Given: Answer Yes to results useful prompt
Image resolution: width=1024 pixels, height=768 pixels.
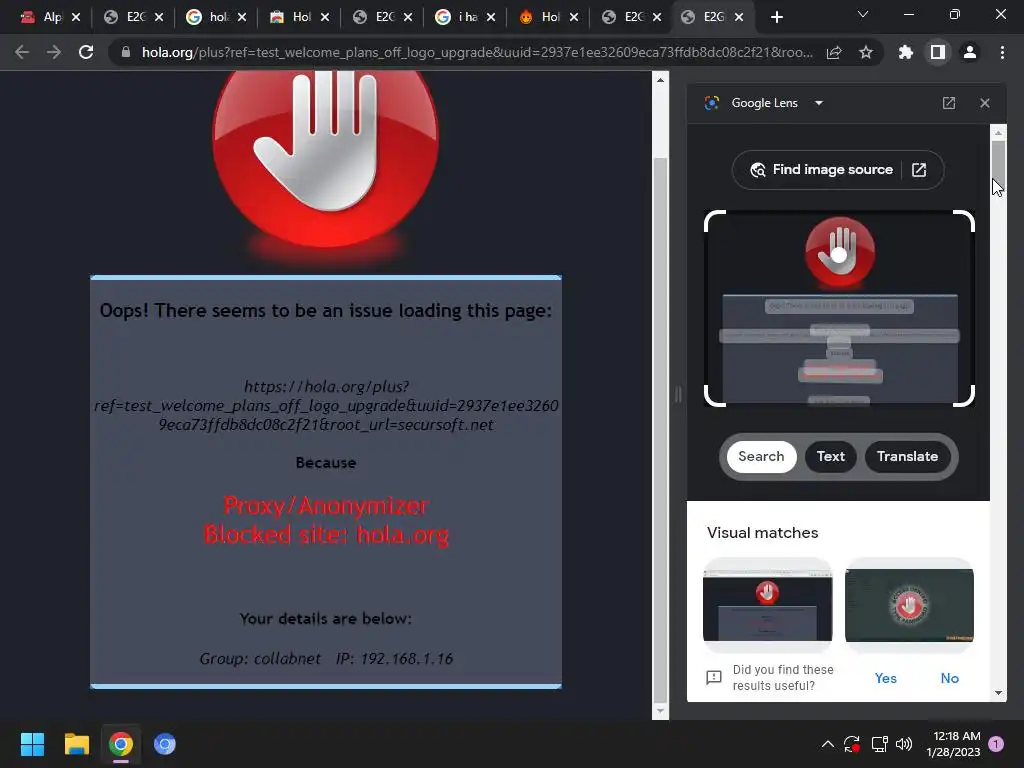Looking at the screenshot, I should (x=886, y=678).
